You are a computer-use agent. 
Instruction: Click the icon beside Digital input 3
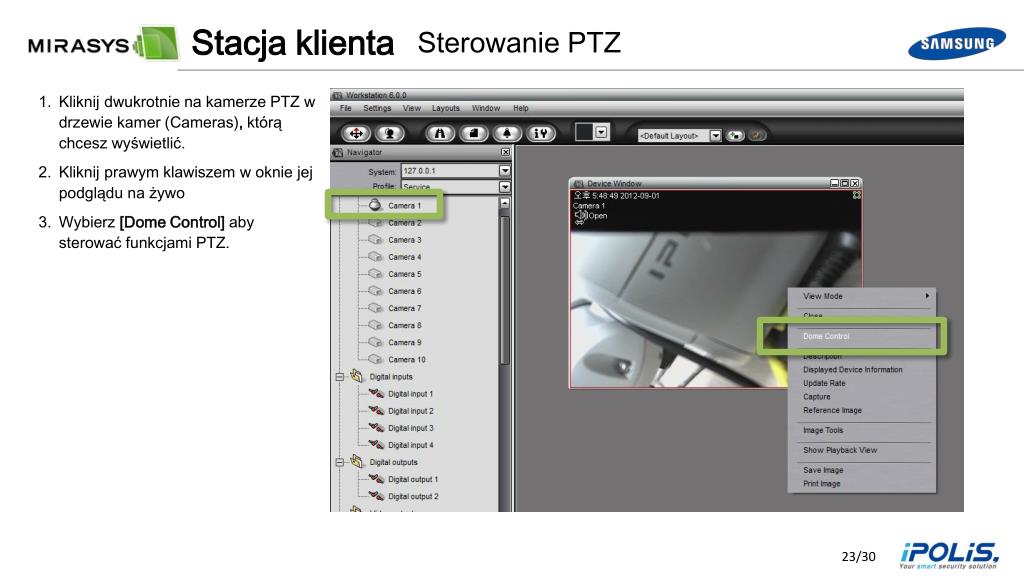pyautogui.click(x=376, y=427)
